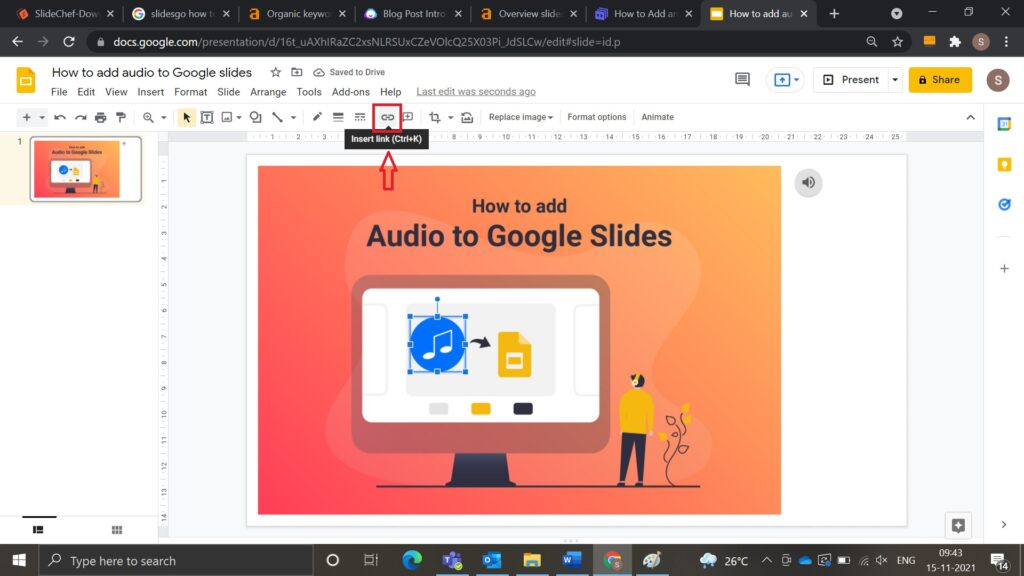Open the Tools menu

pyautogui.click(x=309, y=92)
